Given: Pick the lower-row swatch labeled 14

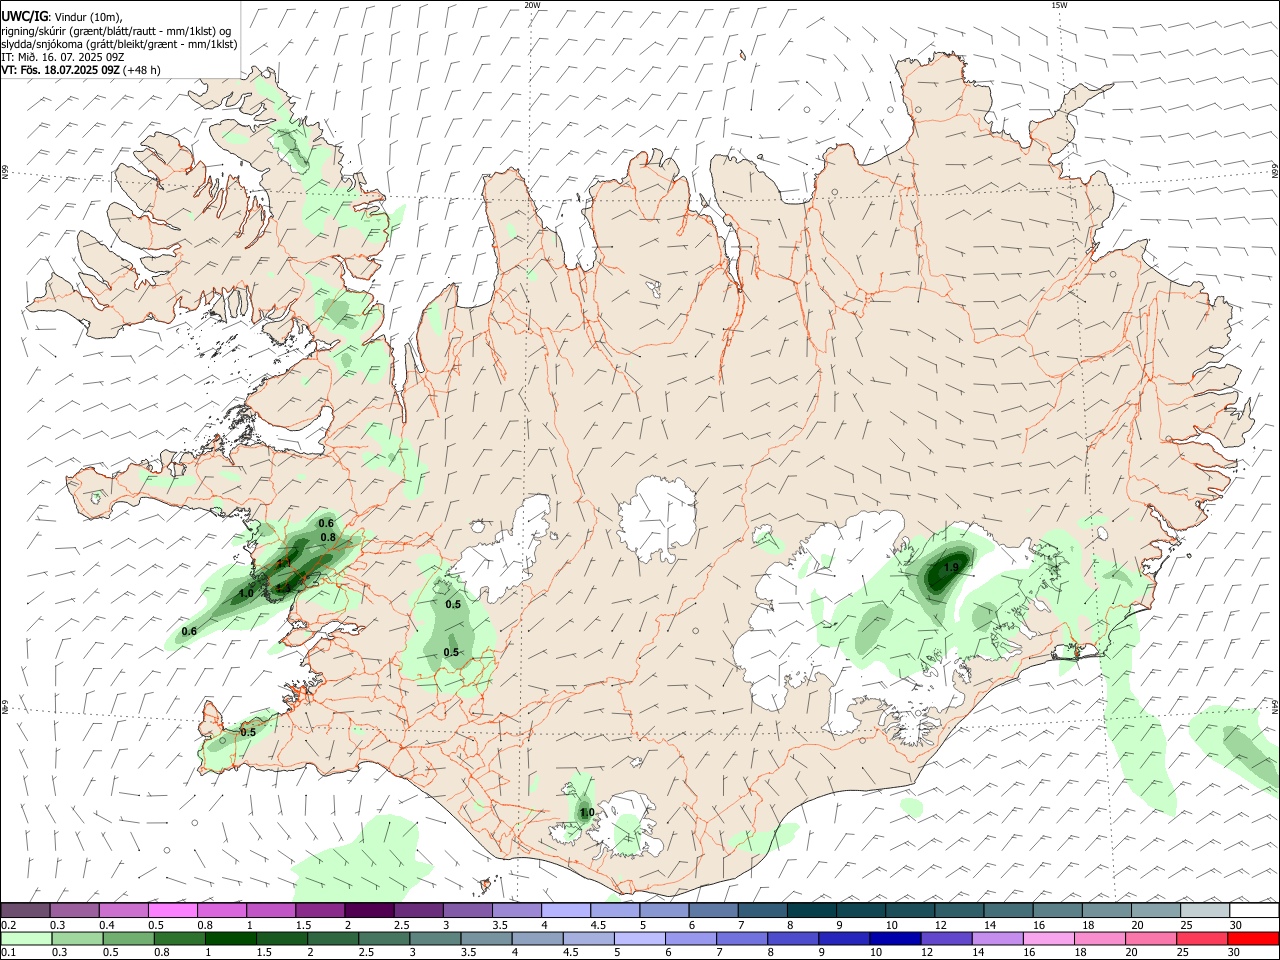Looking at the screenshot, I should pos(998,938).
